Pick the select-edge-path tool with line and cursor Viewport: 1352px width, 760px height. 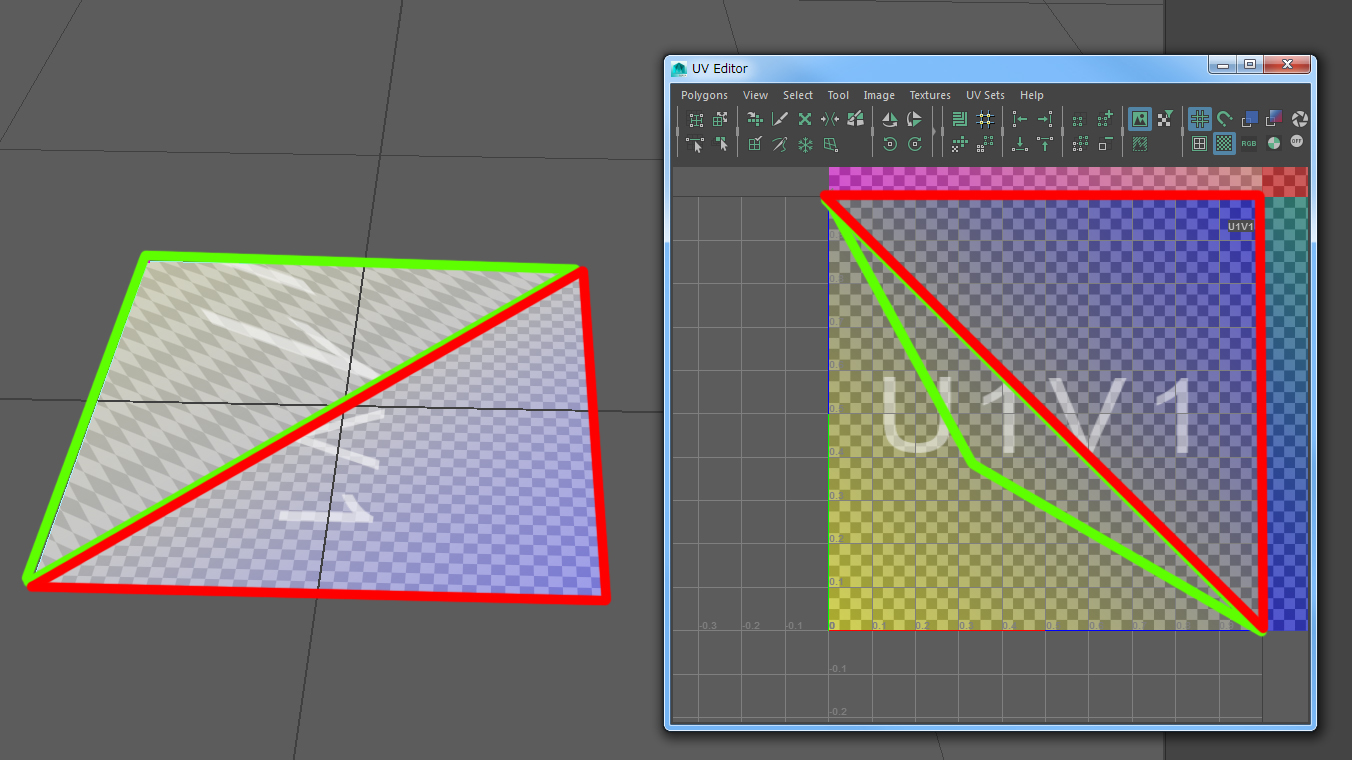point(696,144)
